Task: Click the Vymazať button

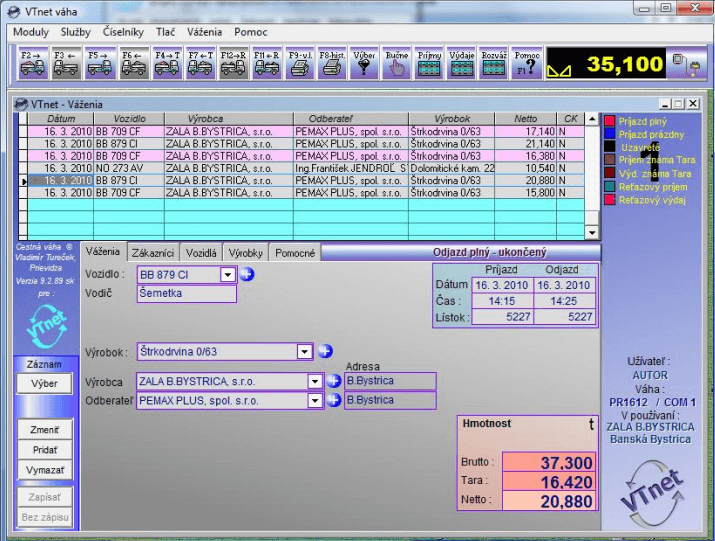Action: 45,470
